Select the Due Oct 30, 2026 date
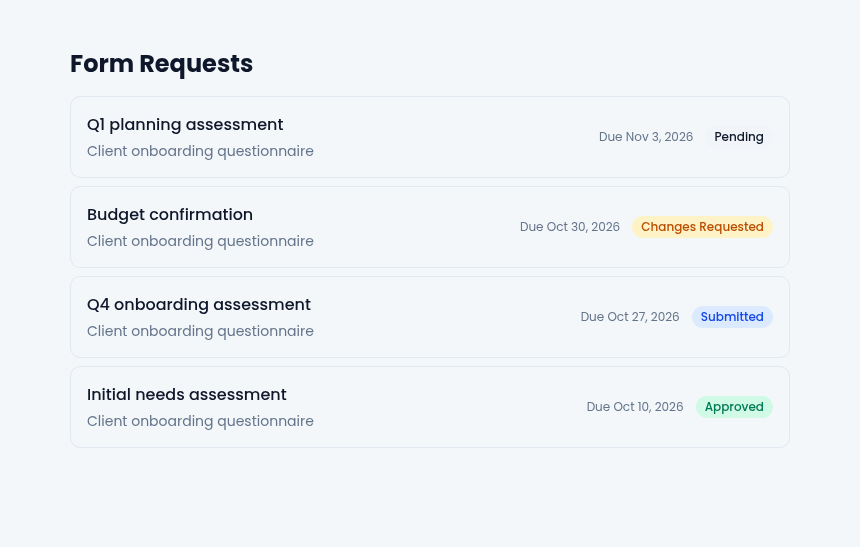The height and width of the screenshot is (547, 860). [569, 227]
